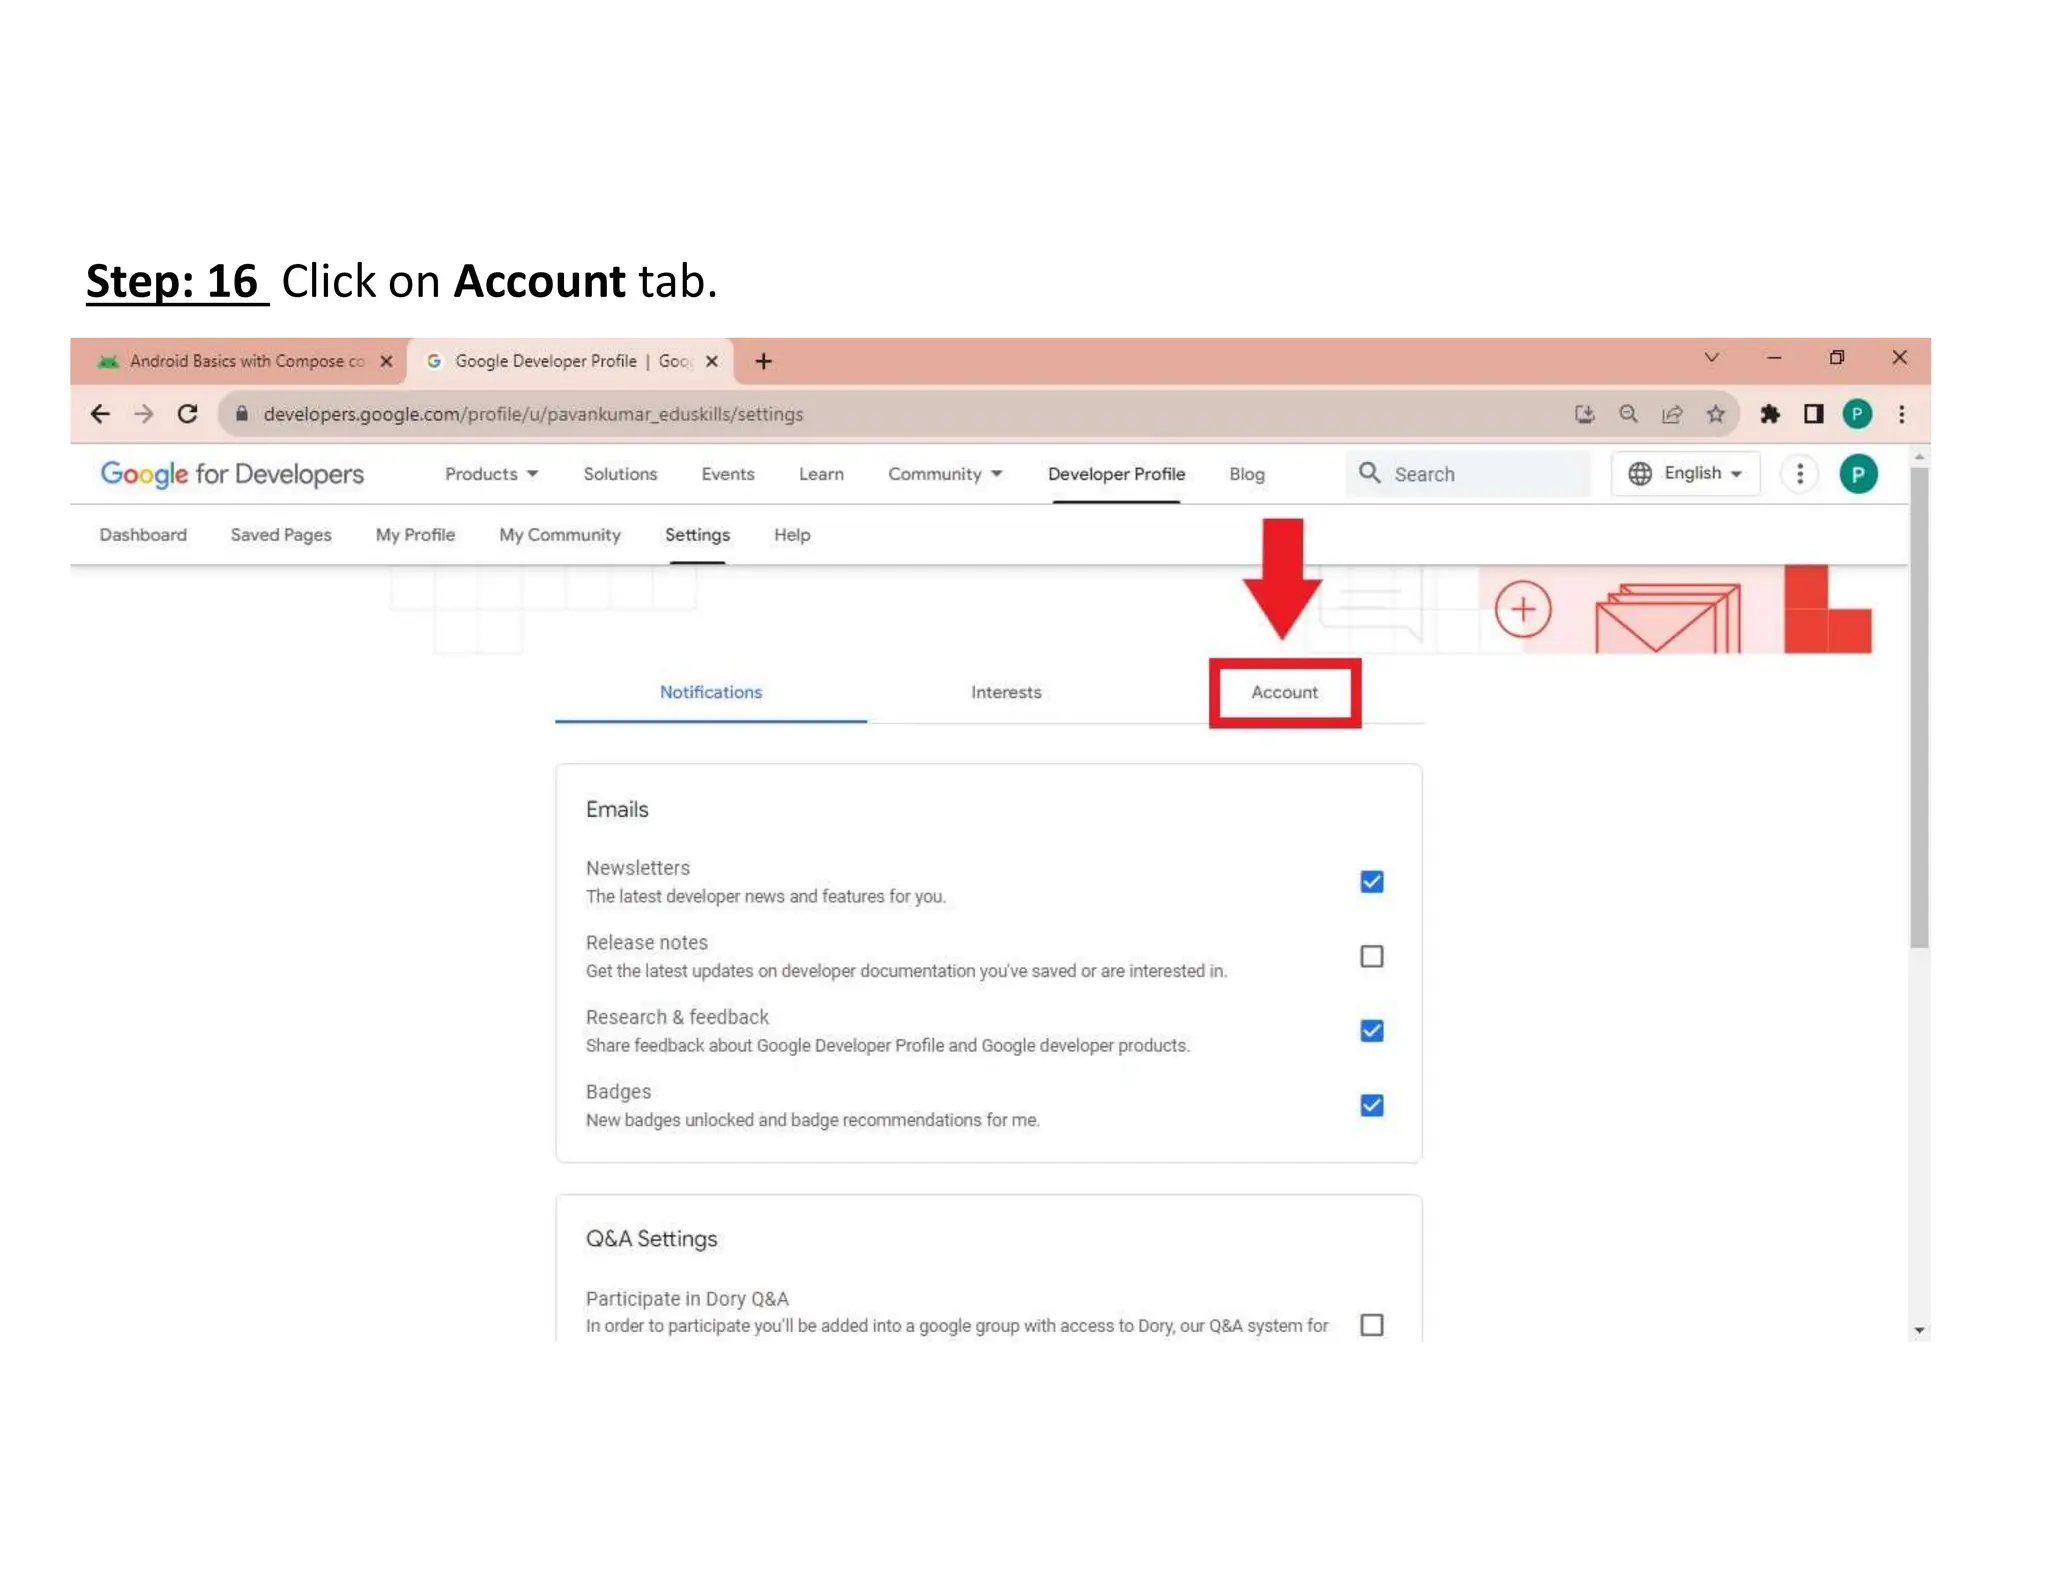2048x1582 pixels.
Task: Expand the Products dropdown menu
Action: click(x=491, y=474)
